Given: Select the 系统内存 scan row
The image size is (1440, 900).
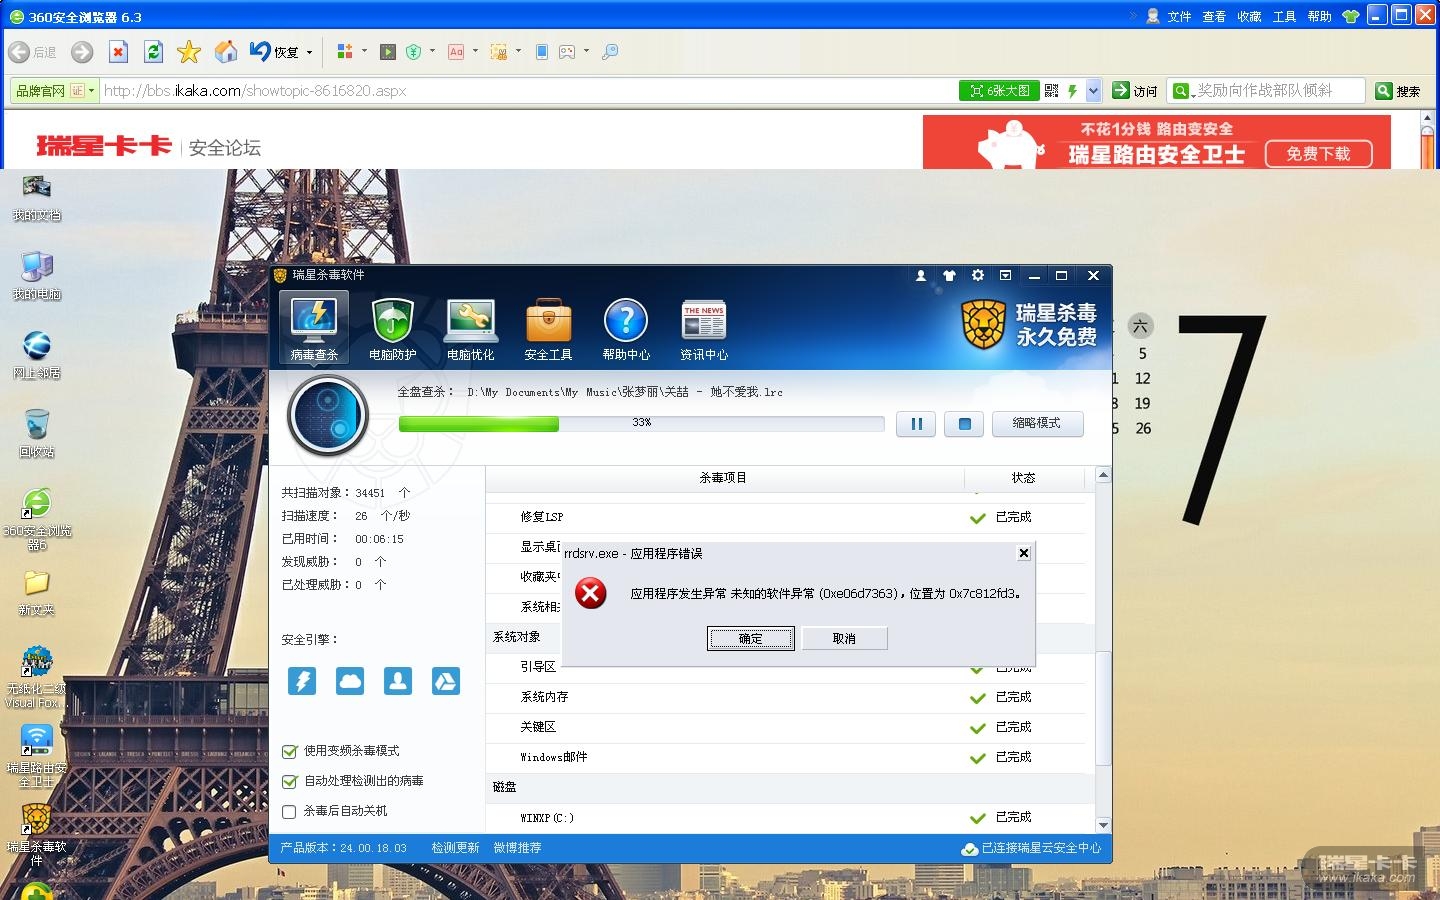Looking at the screenshot, I should coord(786,697).
